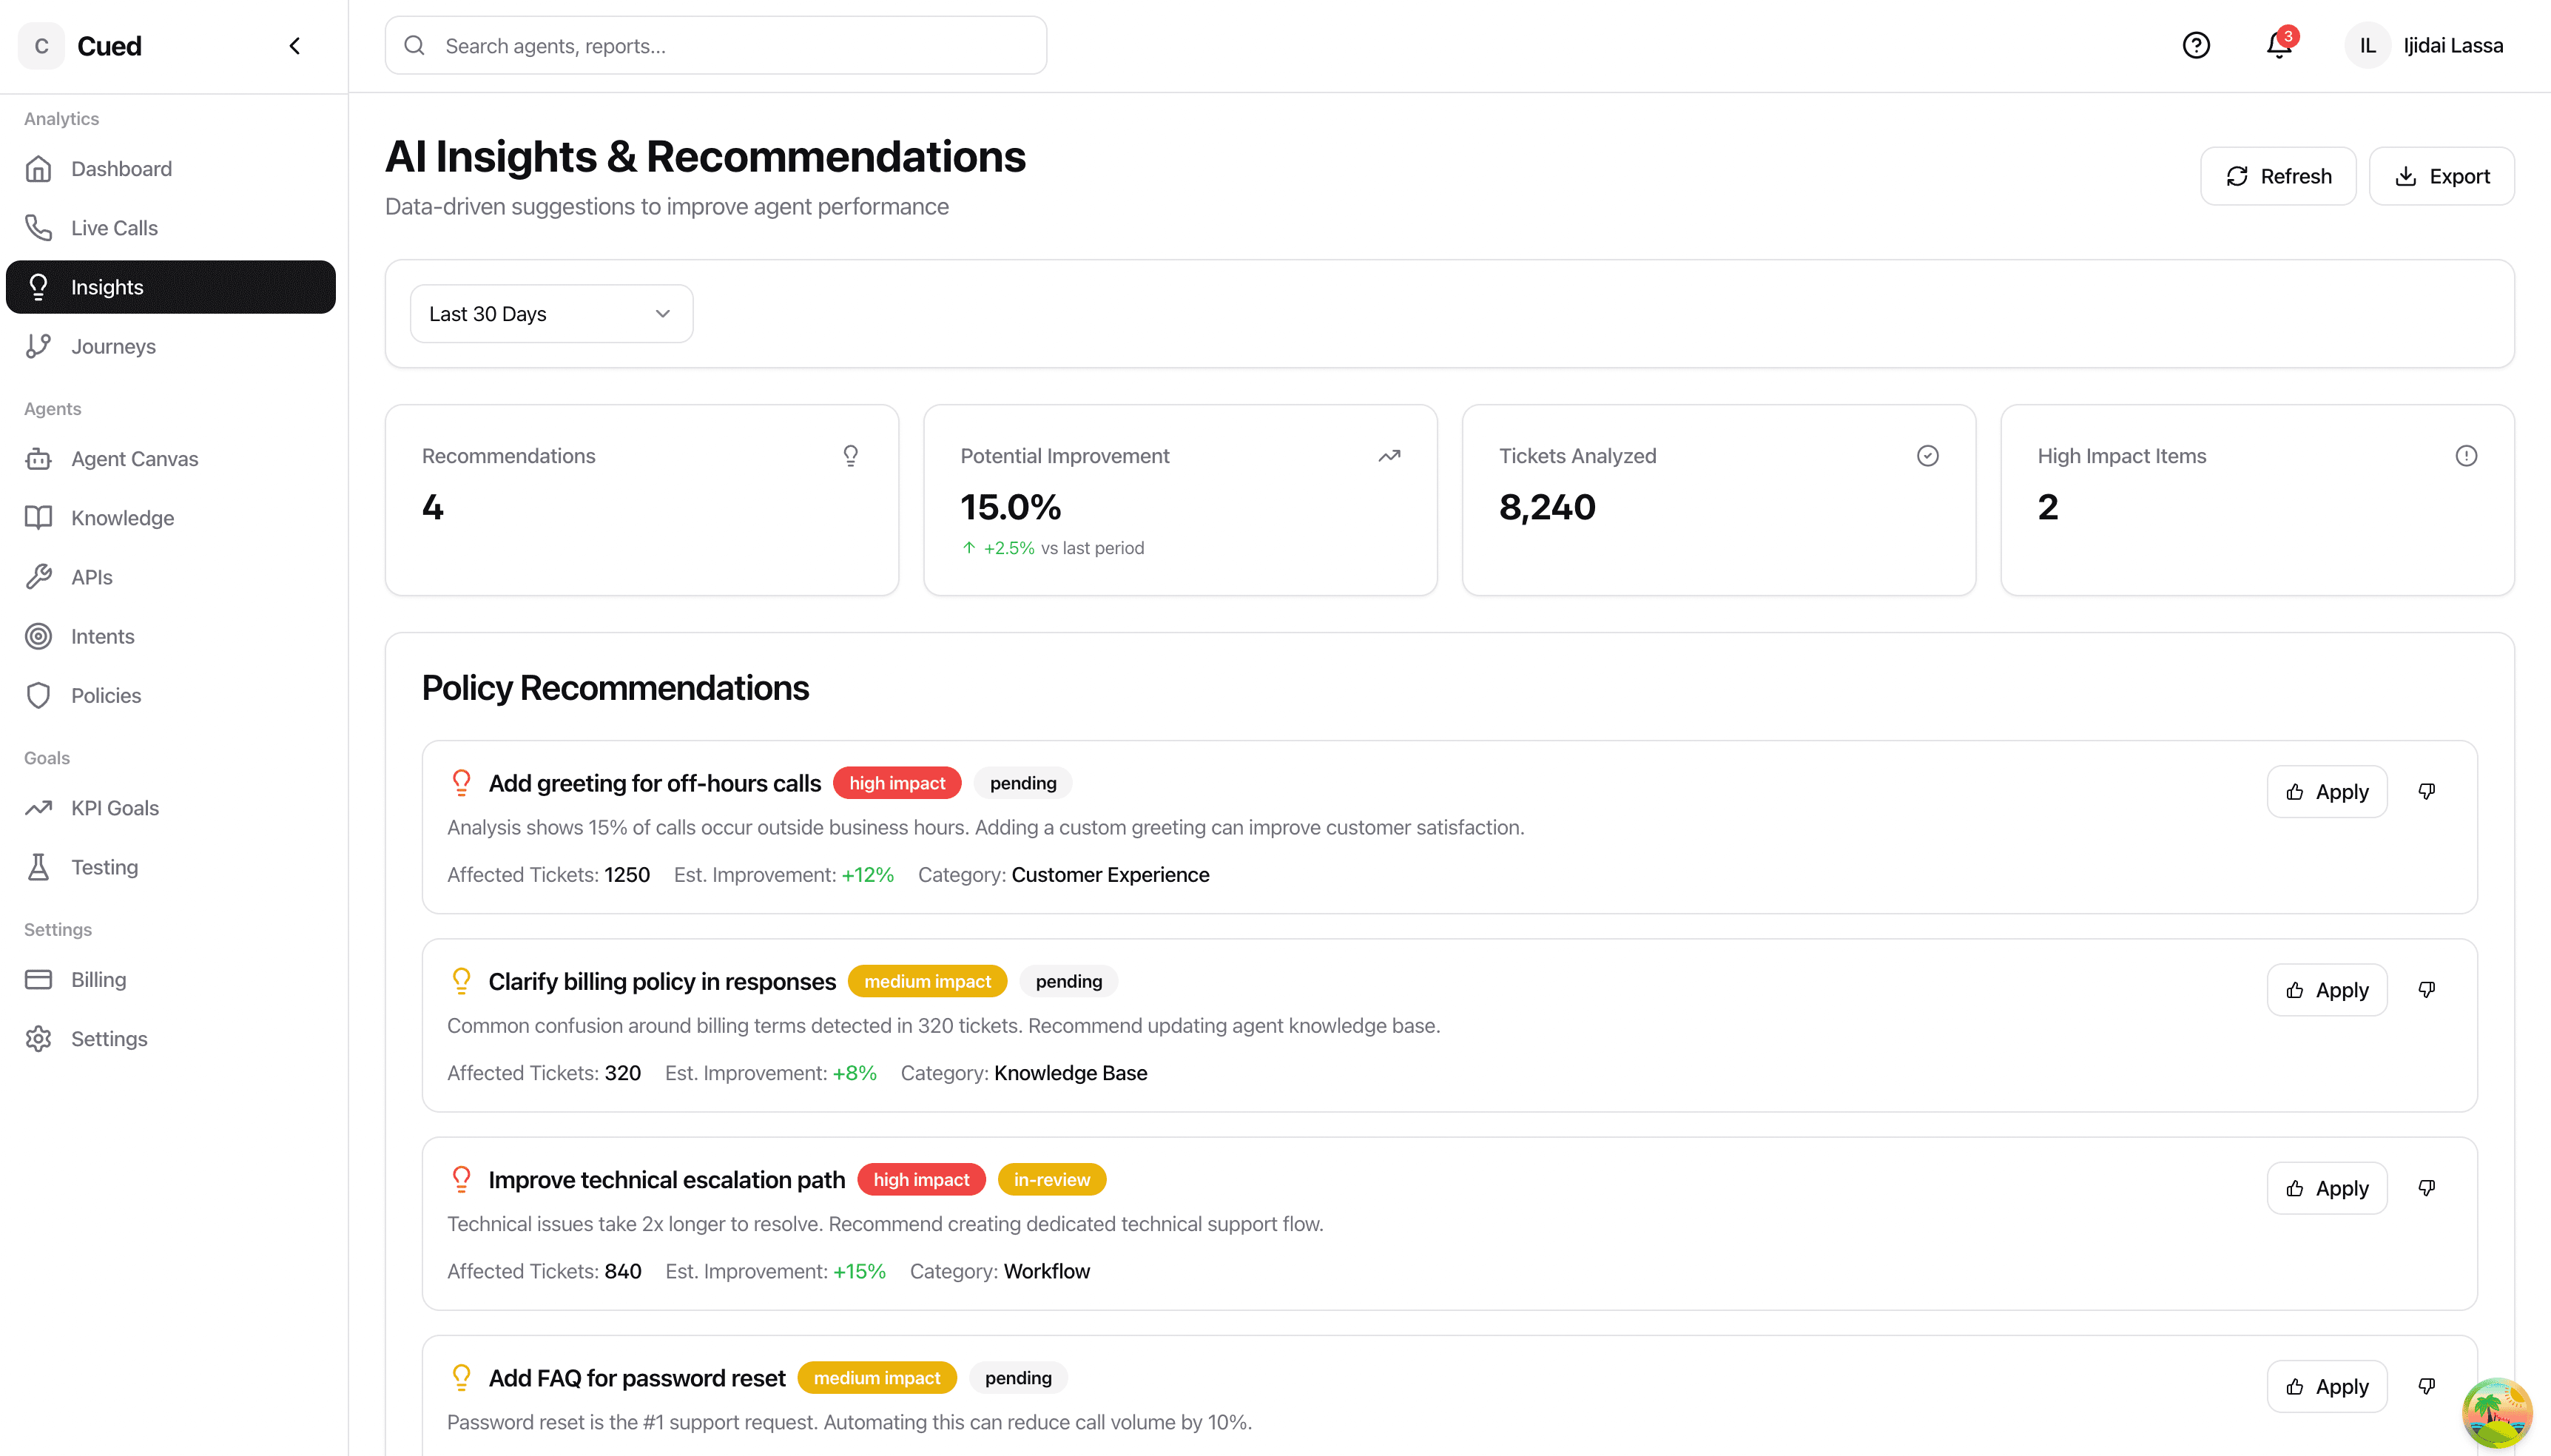Open the Dashboard from the sidebar

(x=121, y=168)
